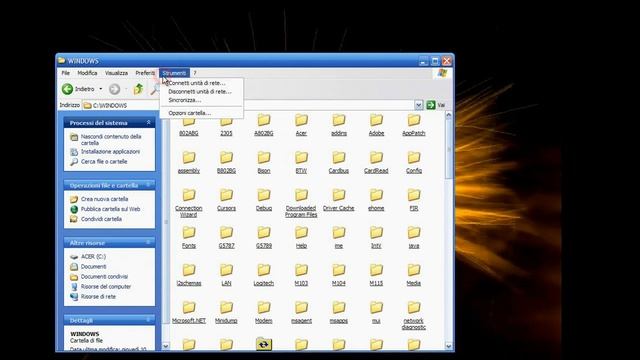Click the file list scrollbar up arrow

(x=449, y=116)
